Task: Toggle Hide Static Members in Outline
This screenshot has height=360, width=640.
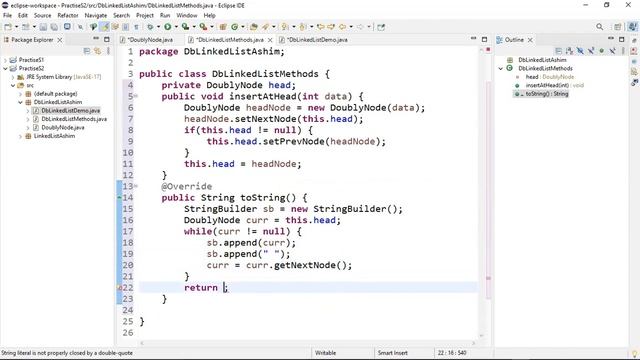Action: click(x=591, y=51)
